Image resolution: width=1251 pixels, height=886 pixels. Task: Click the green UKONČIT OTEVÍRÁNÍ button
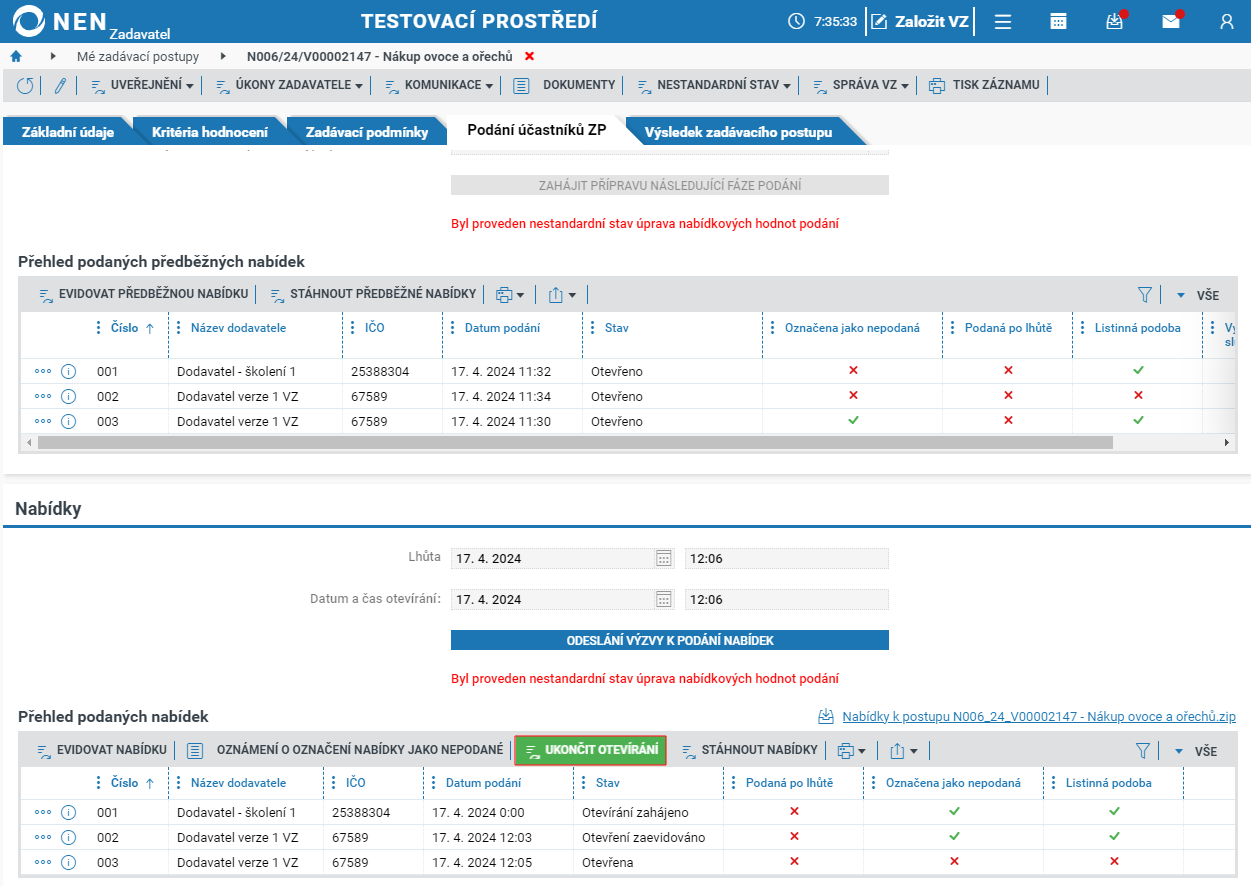(x=591, y=750)
